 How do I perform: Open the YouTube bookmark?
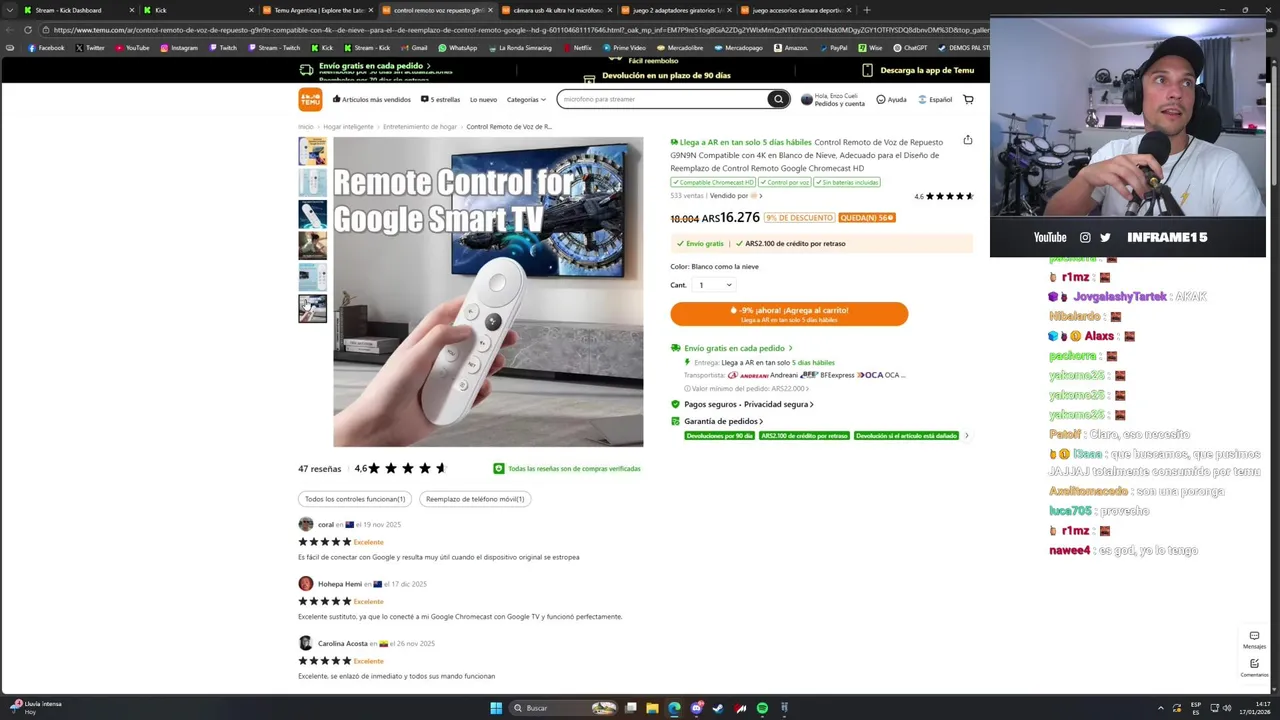(132, 47)
